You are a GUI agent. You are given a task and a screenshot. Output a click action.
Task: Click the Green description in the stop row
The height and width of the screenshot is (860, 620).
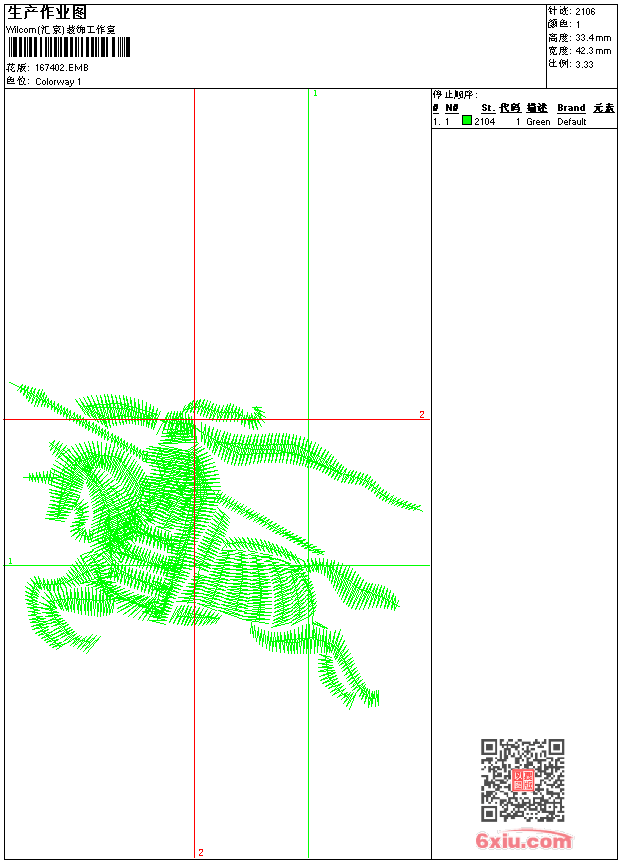538,122
